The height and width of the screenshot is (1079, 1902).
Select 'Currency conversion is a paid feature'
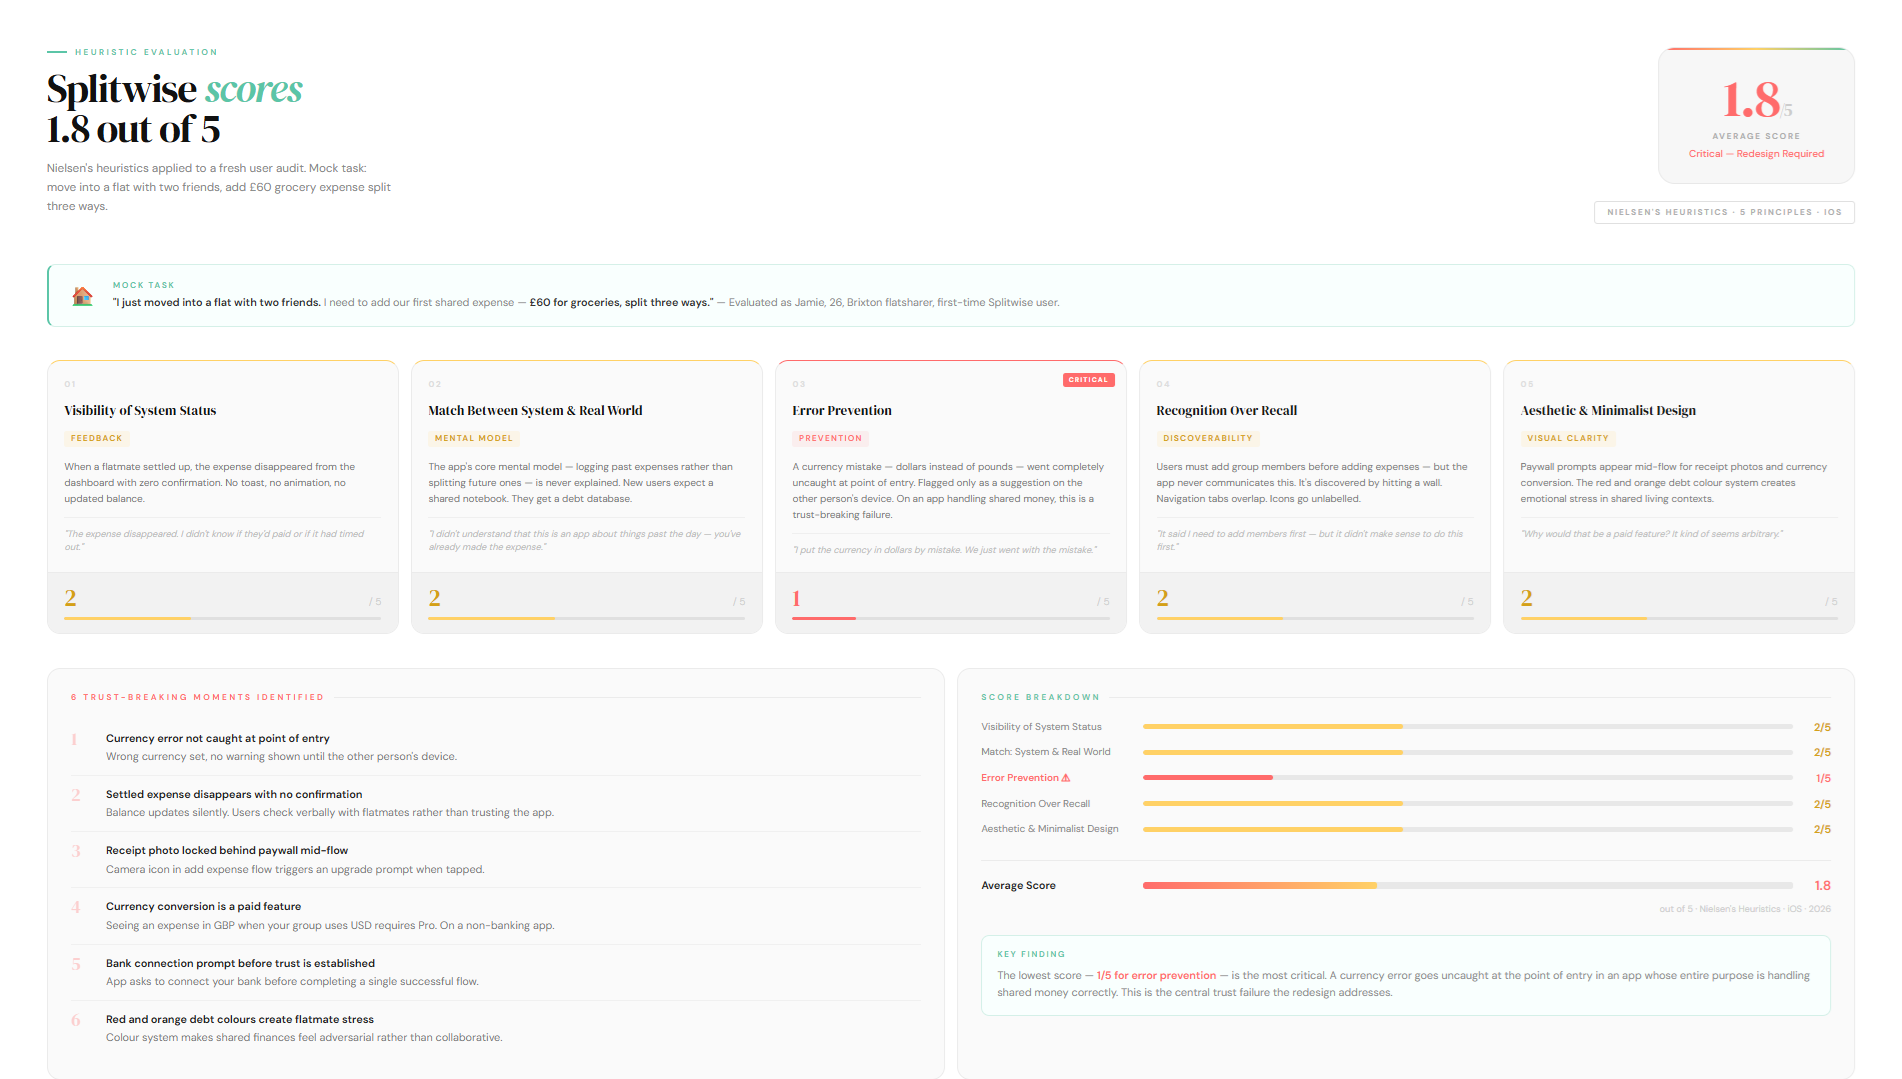tap(203, 907)
